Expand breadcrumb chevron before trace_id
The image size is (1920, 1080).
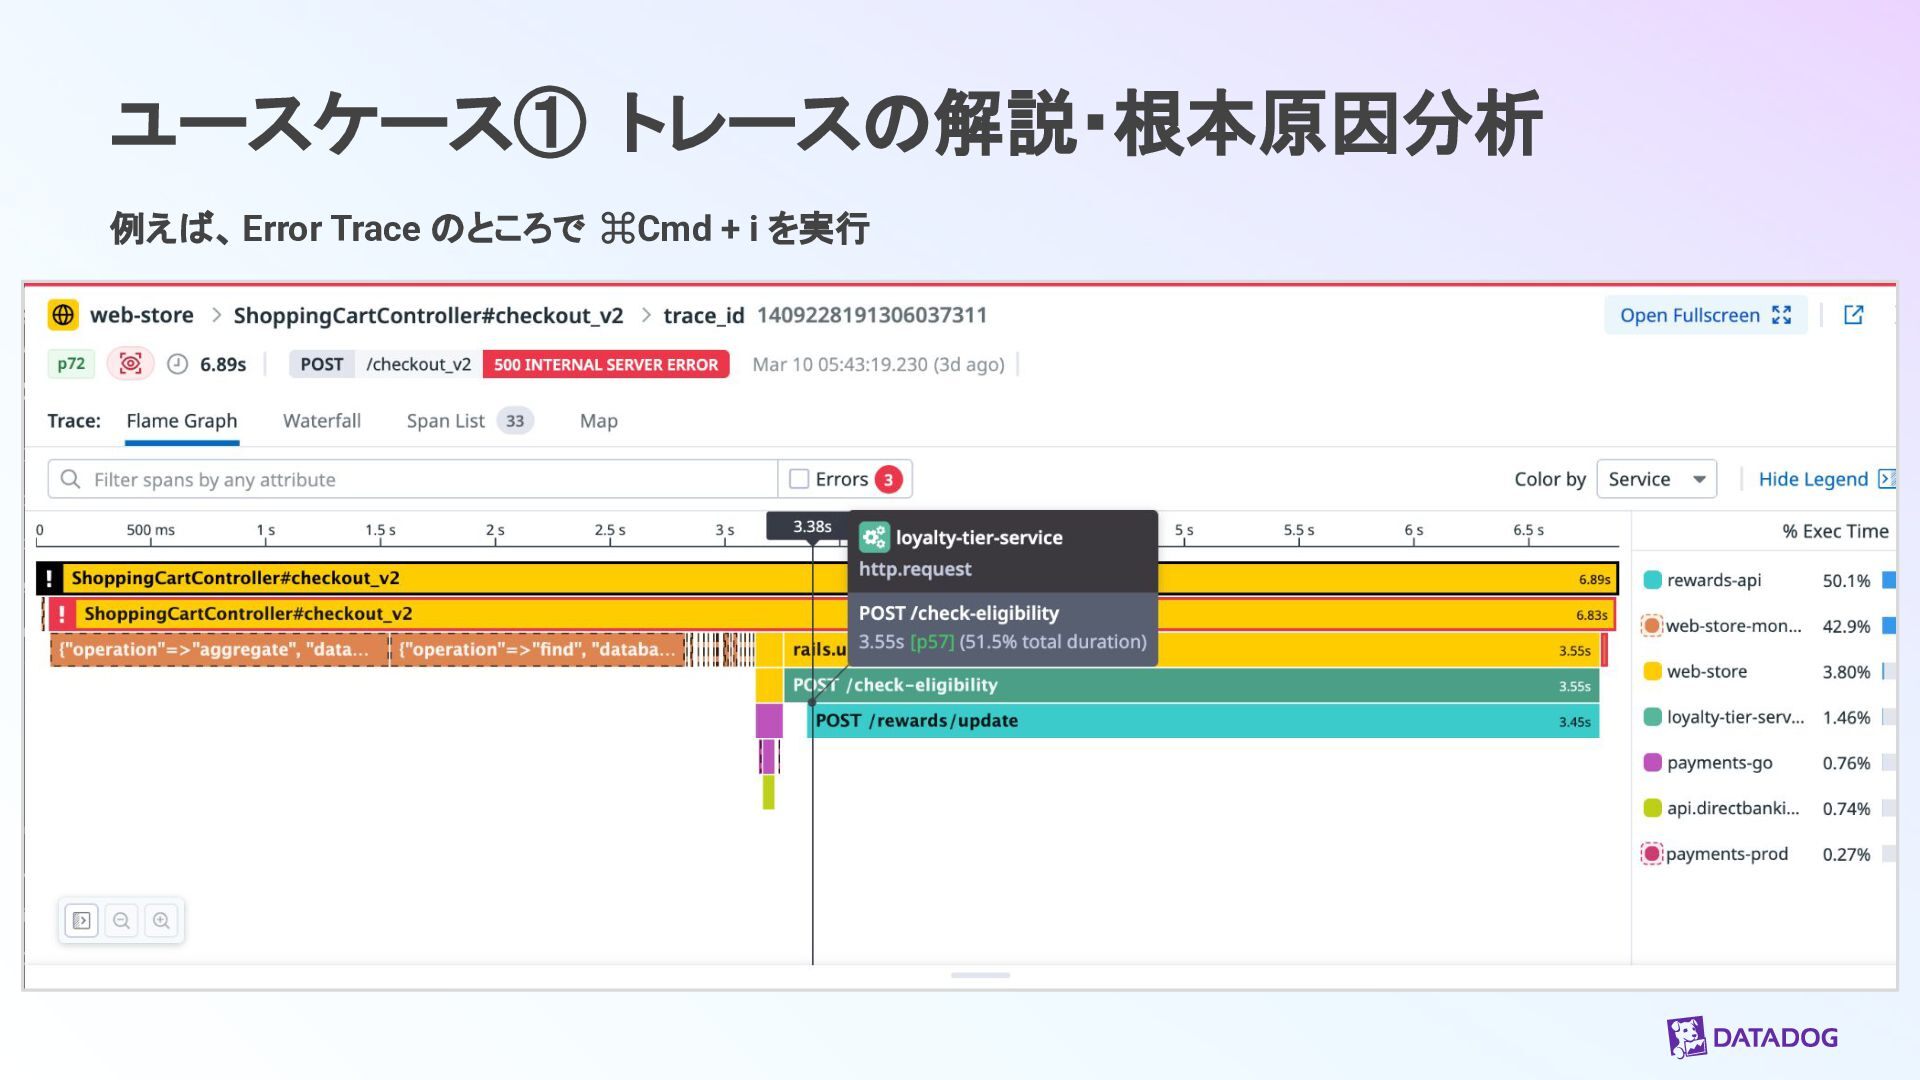(x=645, y=315)
